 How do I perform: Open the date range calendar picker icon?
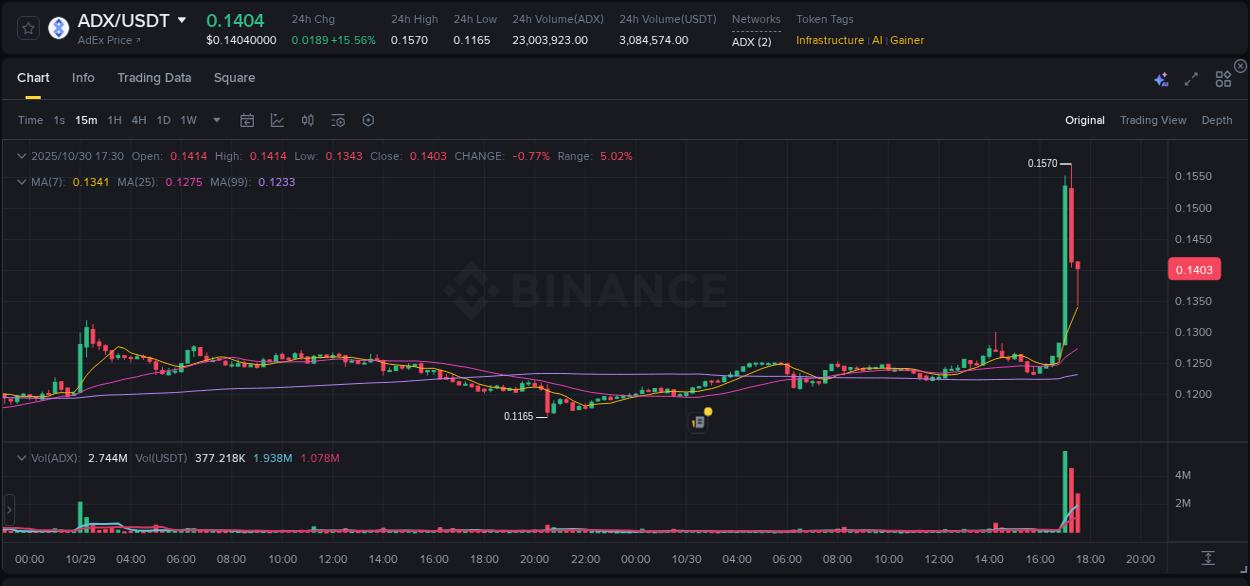click(x=247, y=120)
